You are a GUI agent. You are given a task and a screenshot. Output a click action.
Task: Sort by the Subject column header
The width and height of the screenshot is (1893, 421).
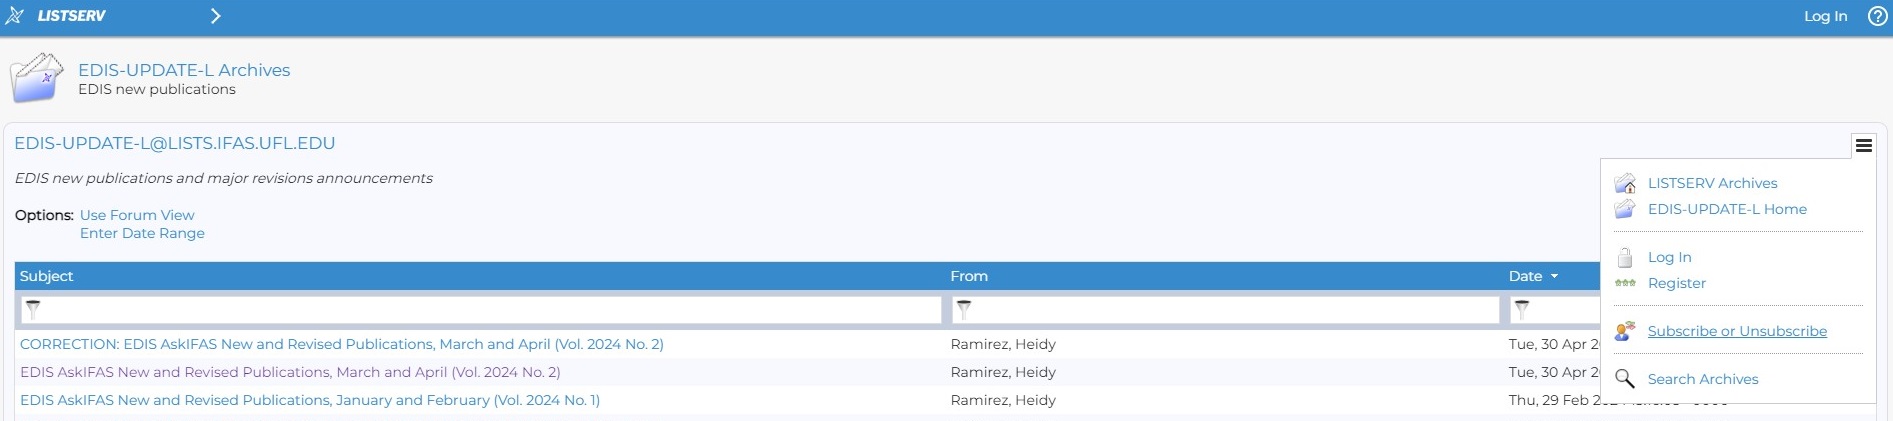point(47,276)
